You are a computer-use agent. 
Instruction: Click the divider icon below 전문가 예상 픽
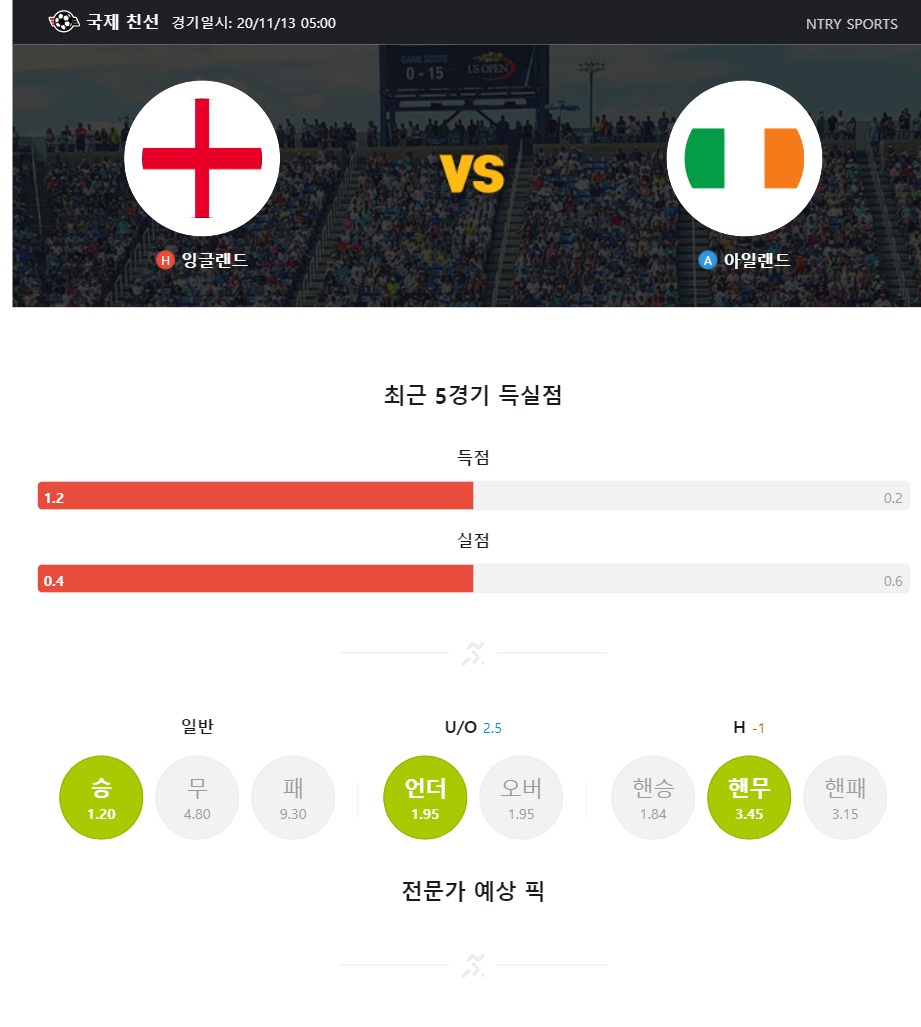[x=473, y=965]
